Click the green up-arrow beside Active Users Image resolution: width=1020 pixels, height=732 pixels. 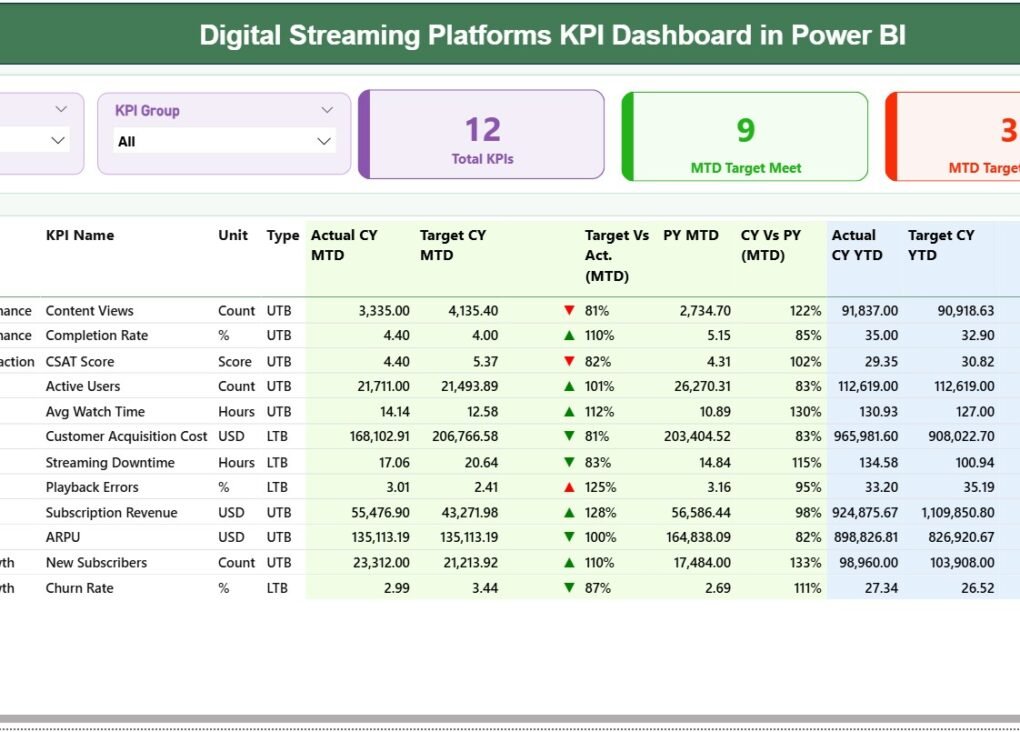(570, 386)
